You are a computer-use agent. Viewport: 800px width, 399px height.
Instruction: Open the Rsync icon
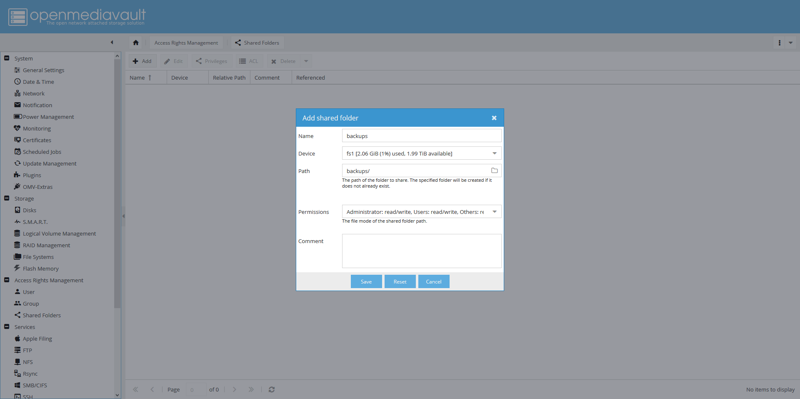point(17,373)
